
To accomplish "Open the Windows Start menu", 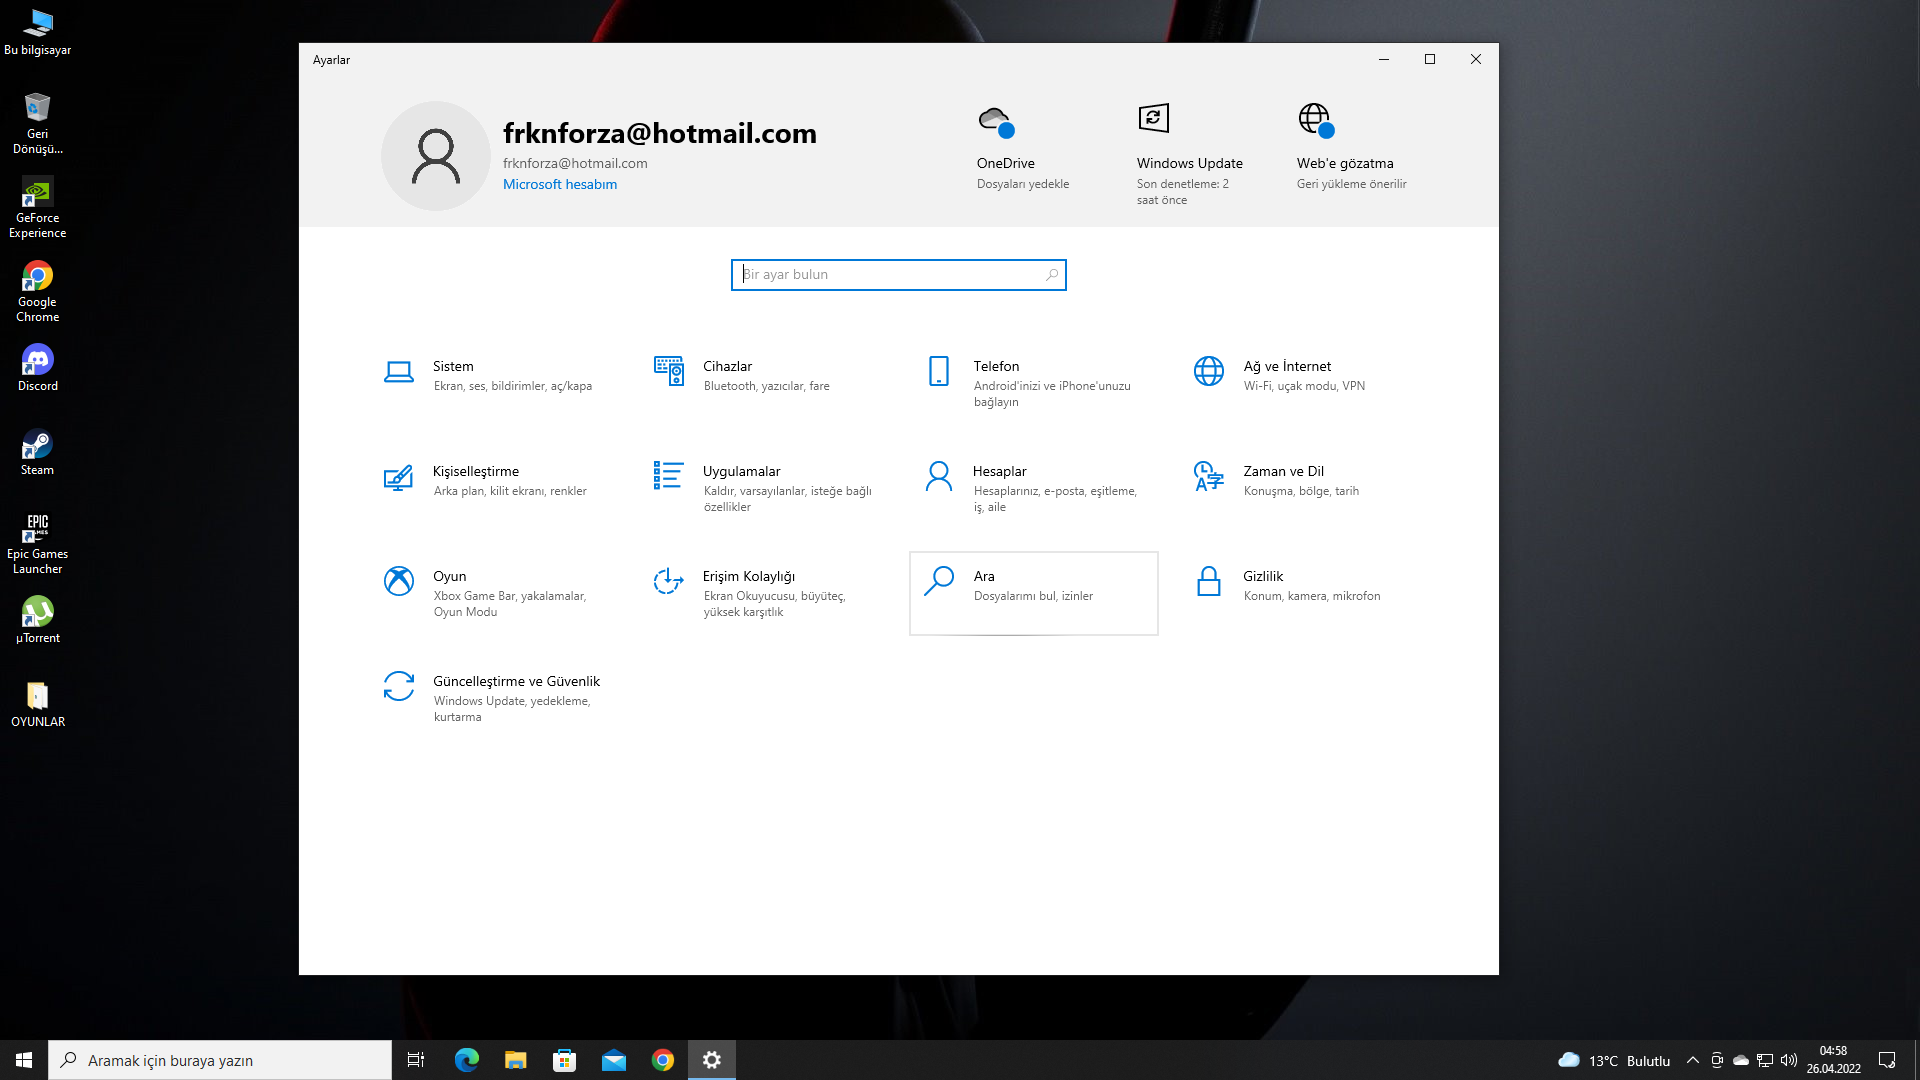I will [24, 1060].
